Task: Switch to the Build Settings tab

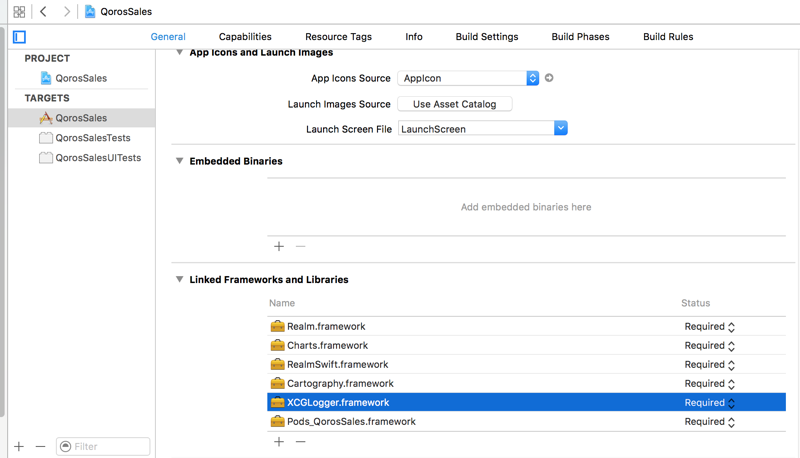Action: click(x=487, y=37)
